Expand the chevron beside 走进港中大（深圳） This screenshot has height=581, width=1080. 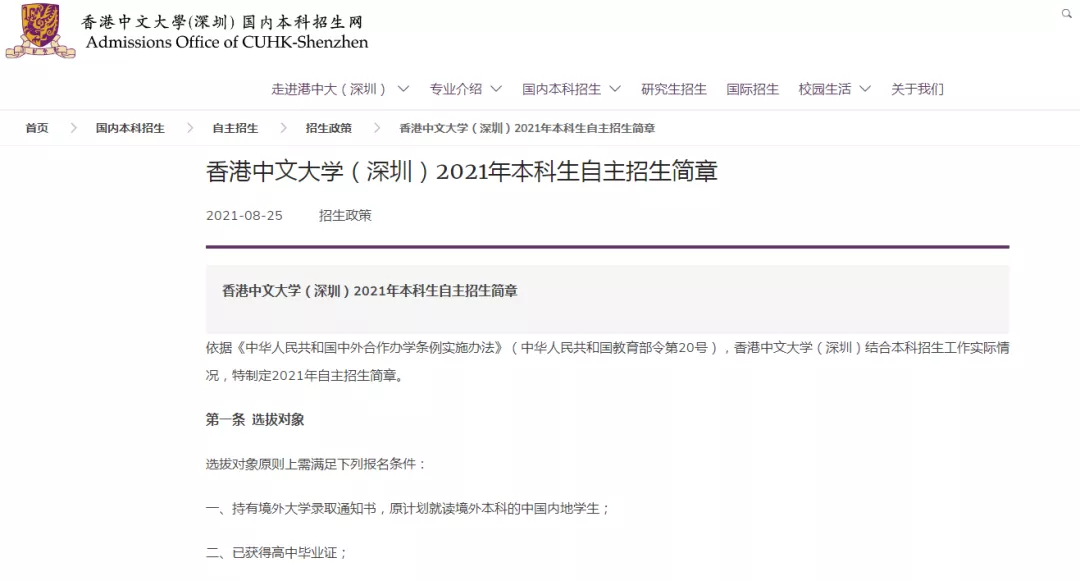403,89
